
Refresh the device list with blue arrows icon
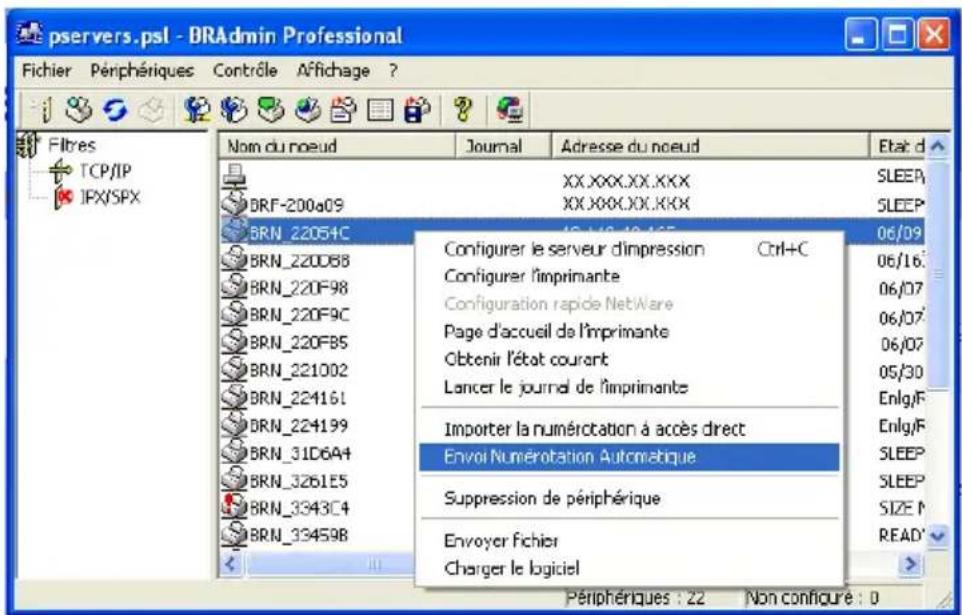(x=114, y=110)
